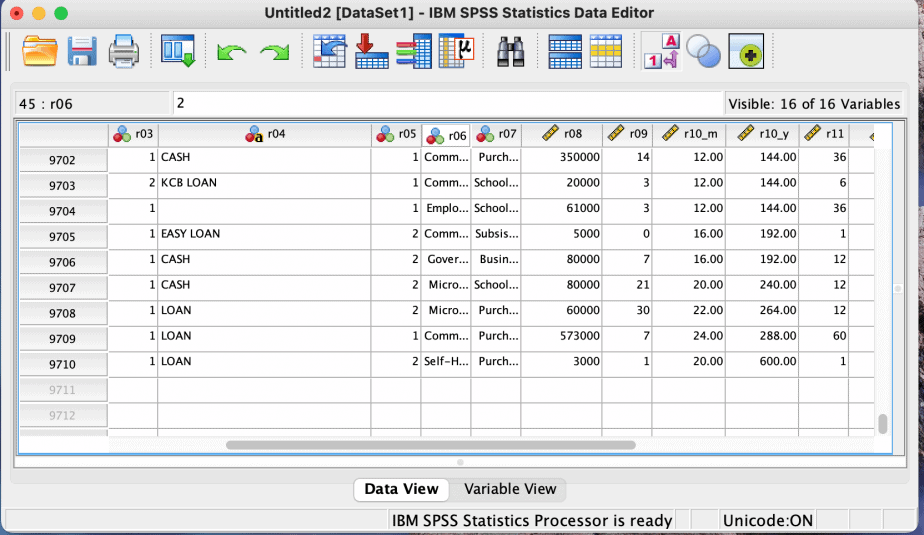924x535 pixels.
Task: Use Variable Sets circles icon
Action: click(x=704, y=52)
